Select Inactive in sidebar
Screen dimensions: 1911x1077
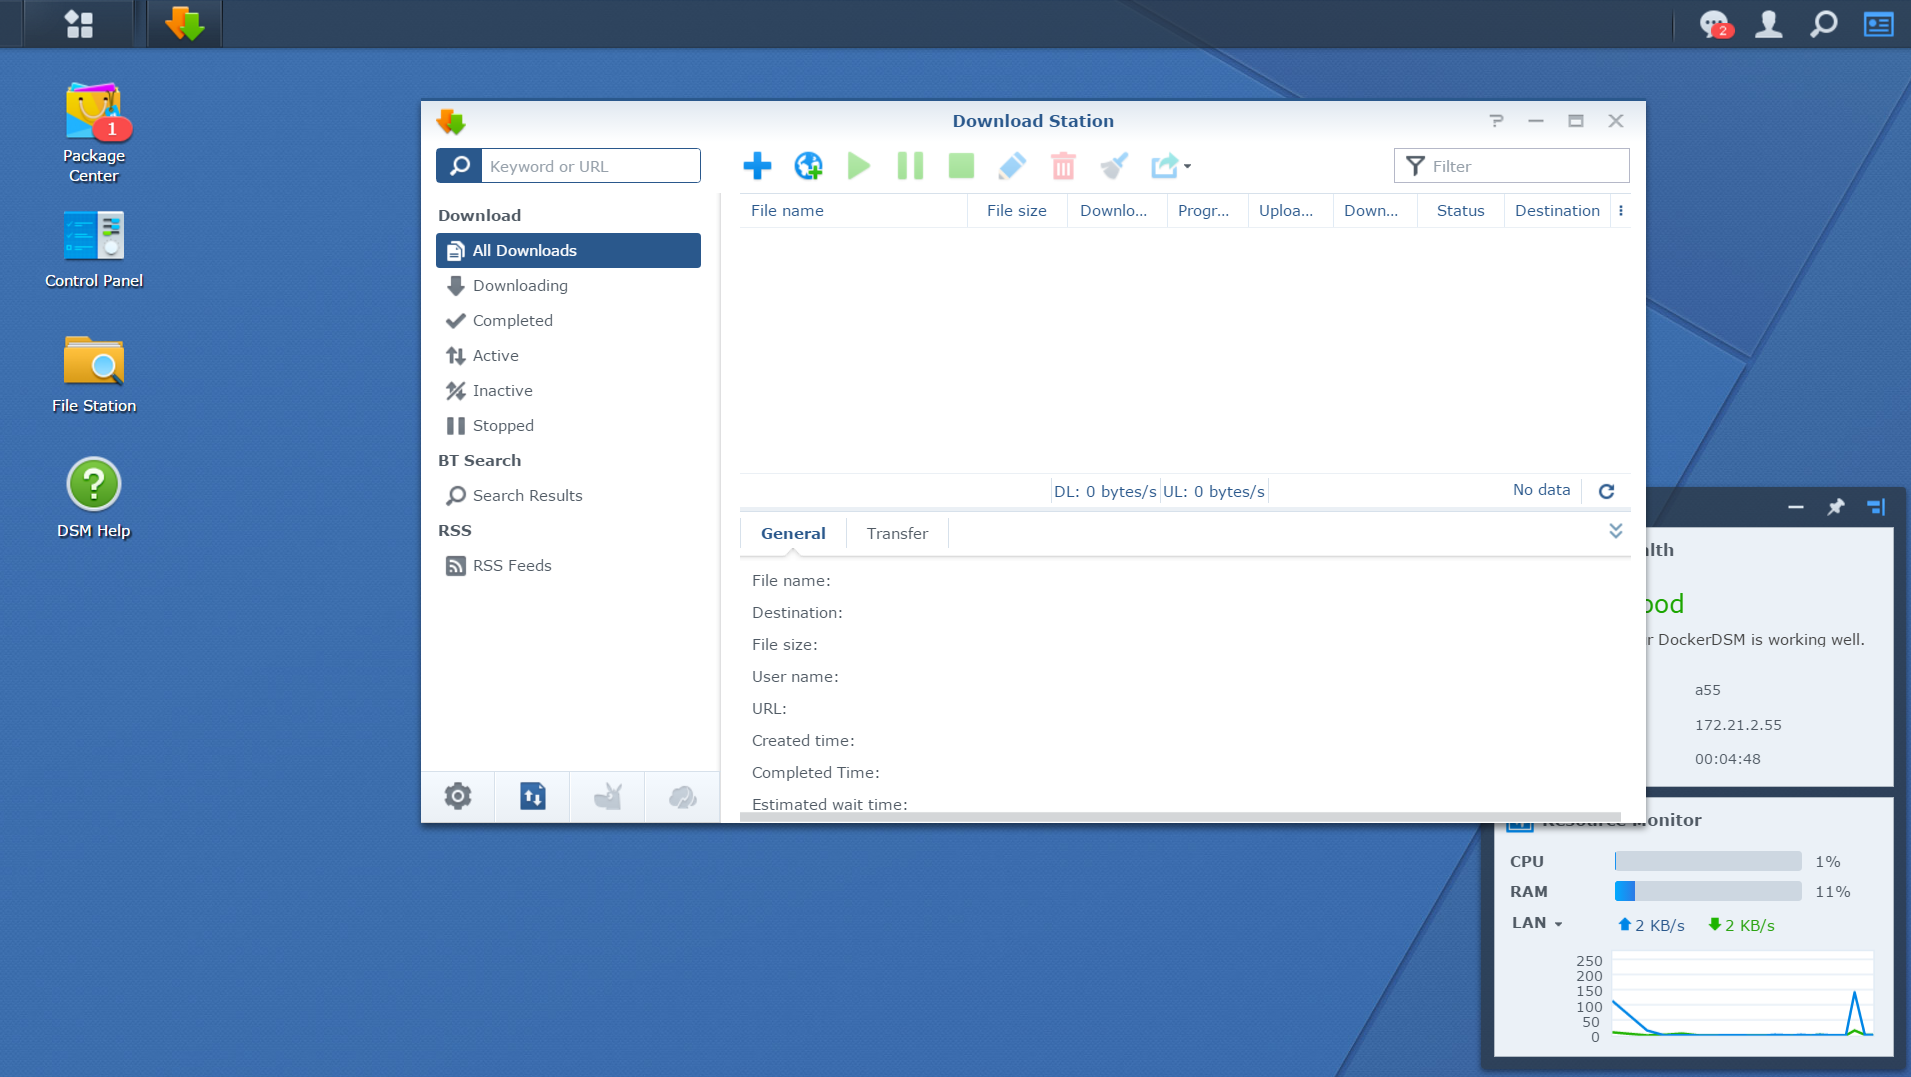568,390
